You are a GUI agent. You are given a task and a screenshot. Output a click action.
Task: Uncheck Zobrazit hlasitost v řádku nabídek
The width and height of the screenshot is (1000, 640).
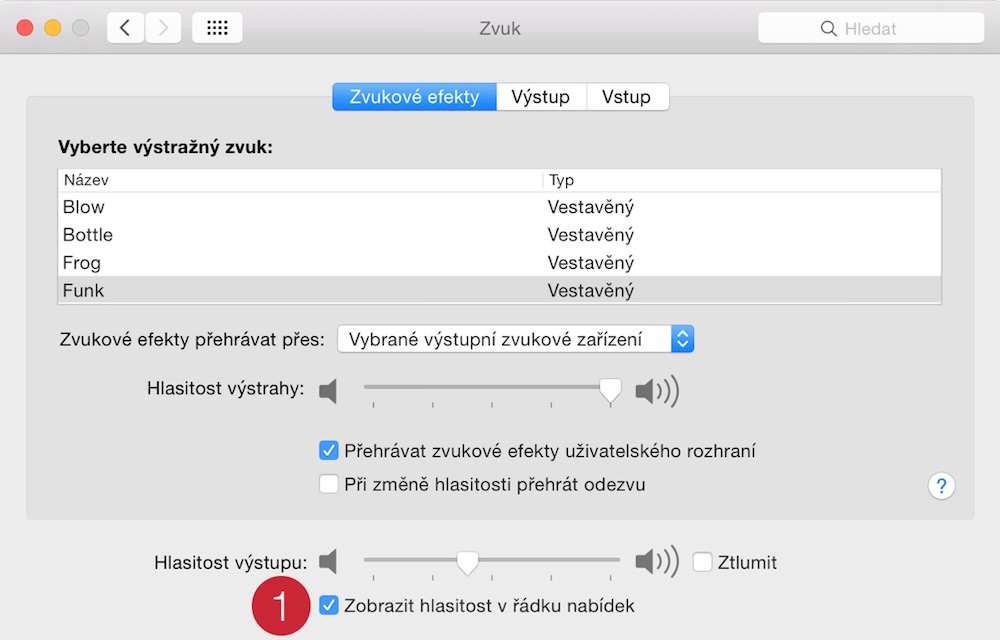click(x=329, y=605)
